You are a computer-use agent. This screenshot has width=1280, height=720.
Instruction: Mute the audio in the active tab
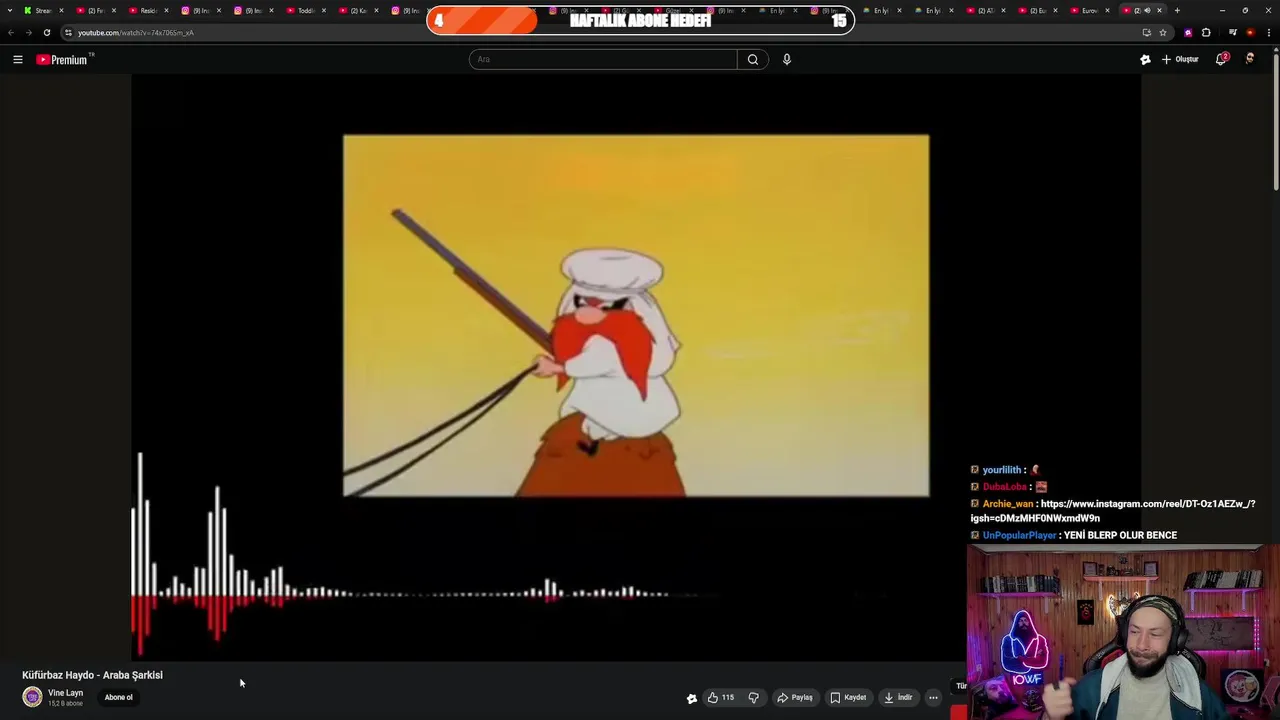click(1147, 10)
